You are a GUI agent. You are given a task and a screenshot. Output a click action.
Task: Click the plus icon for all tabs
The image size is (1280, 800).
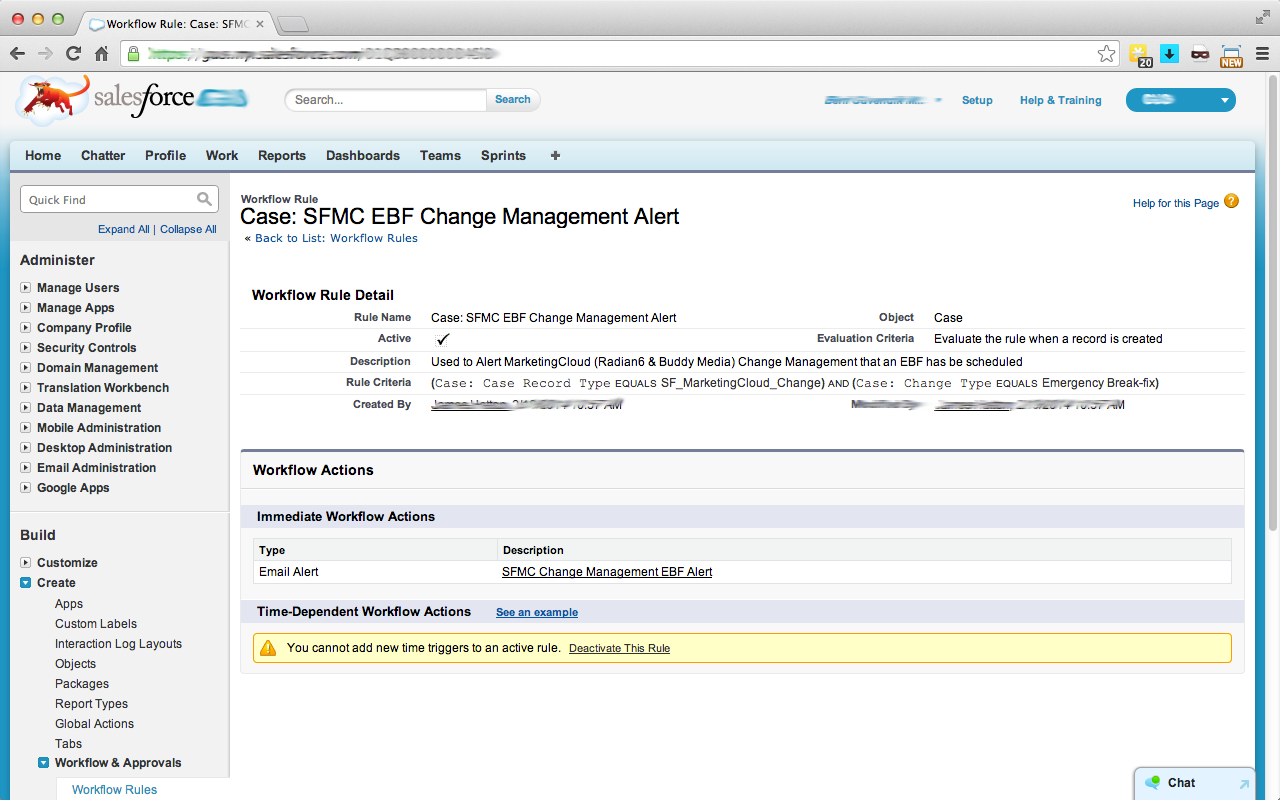(x=555, y=155)
